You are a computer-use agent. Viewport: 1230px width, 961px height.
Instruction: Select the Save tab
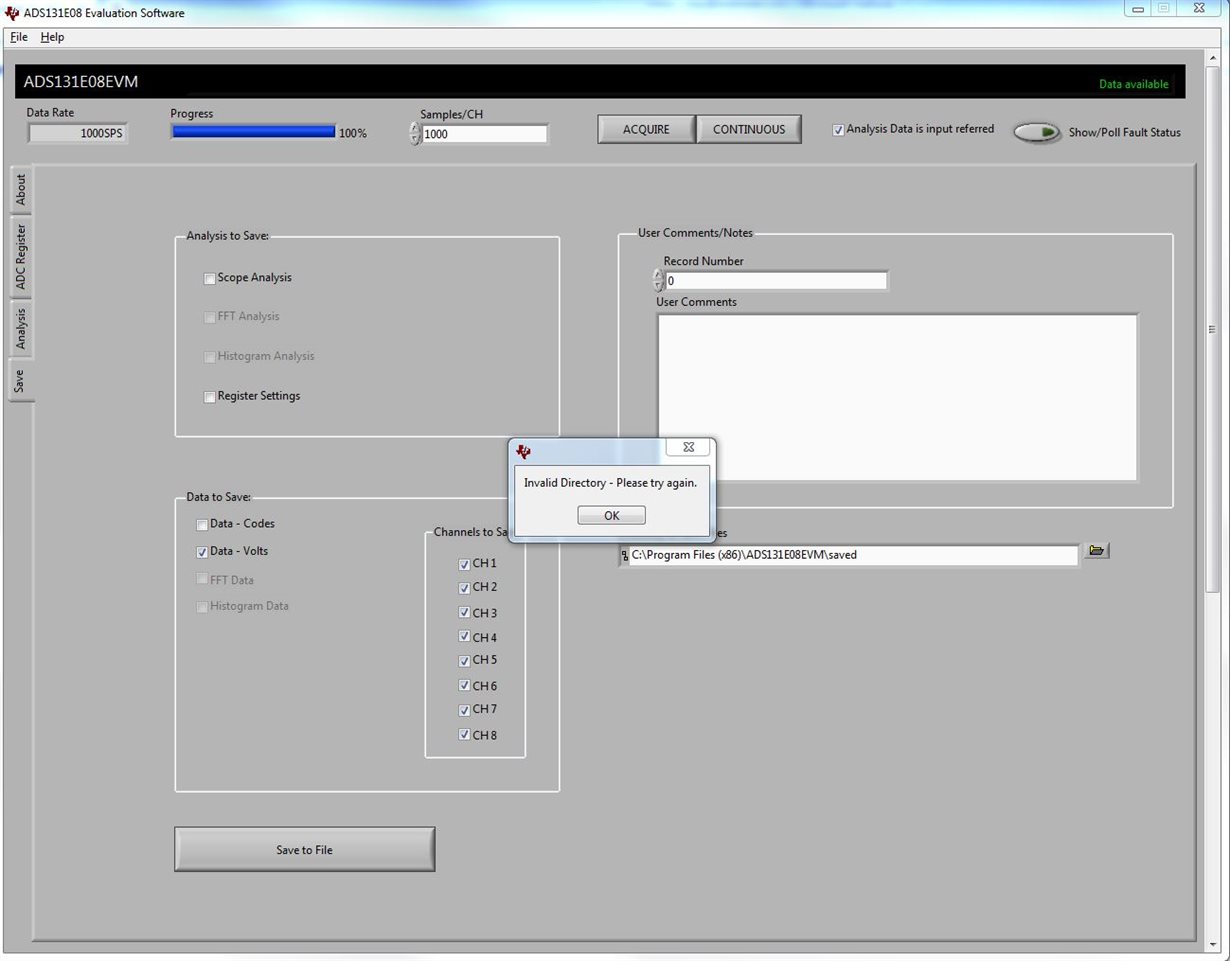[x=20, y=380]
